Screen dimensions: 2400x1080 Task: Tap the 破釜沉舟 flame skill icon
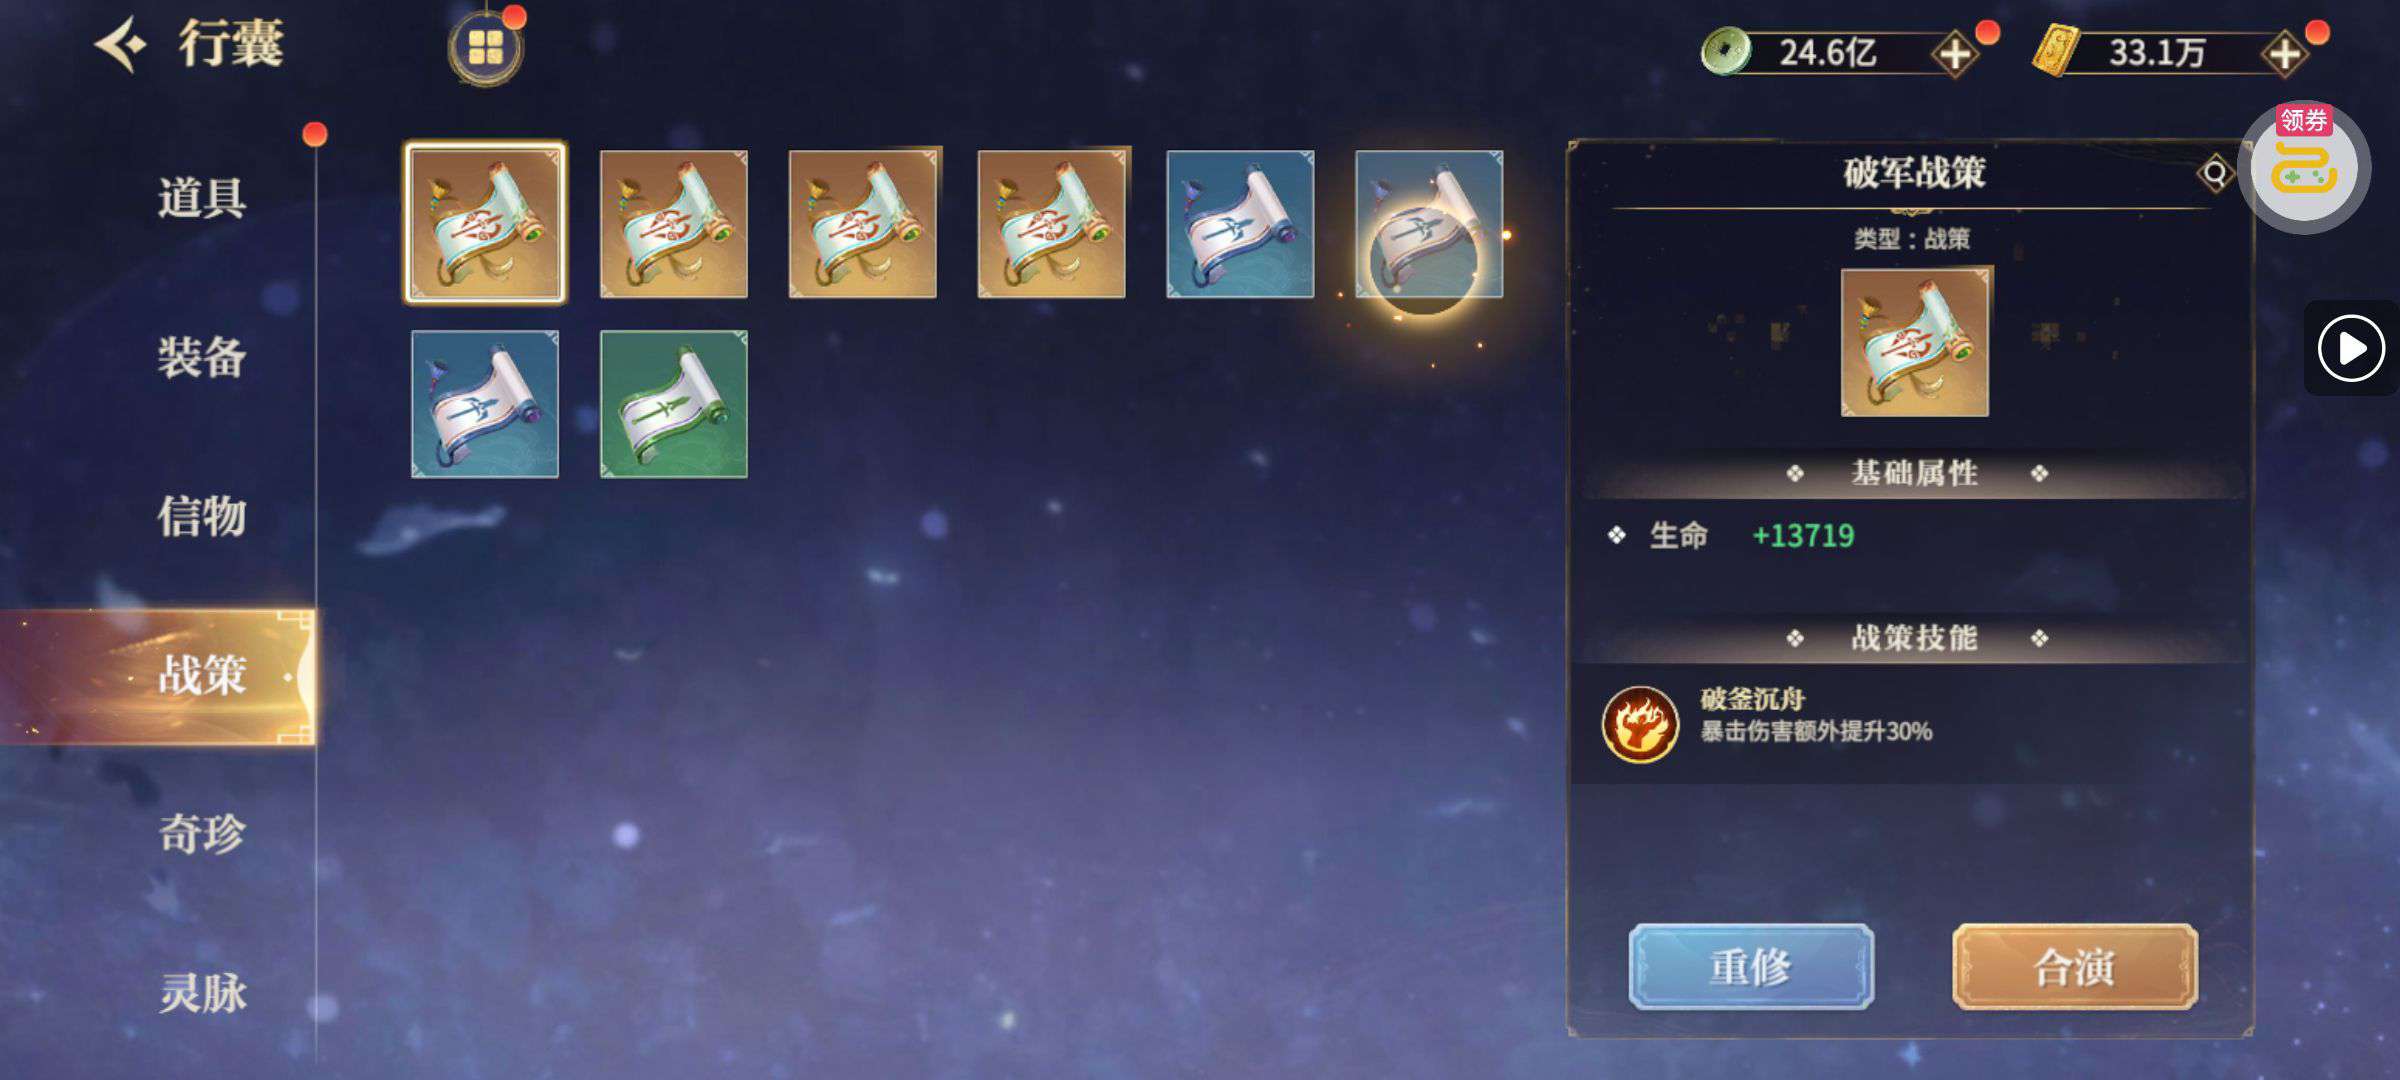(x=1640, y=724)
